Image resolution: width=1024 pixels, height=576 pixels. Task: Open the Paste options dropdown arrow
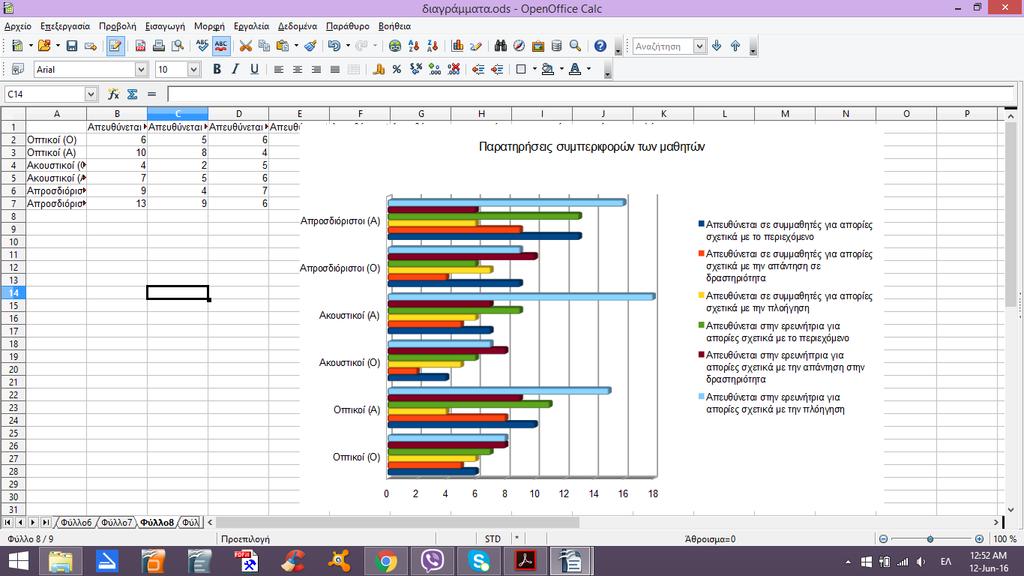(x=296, y=46)
